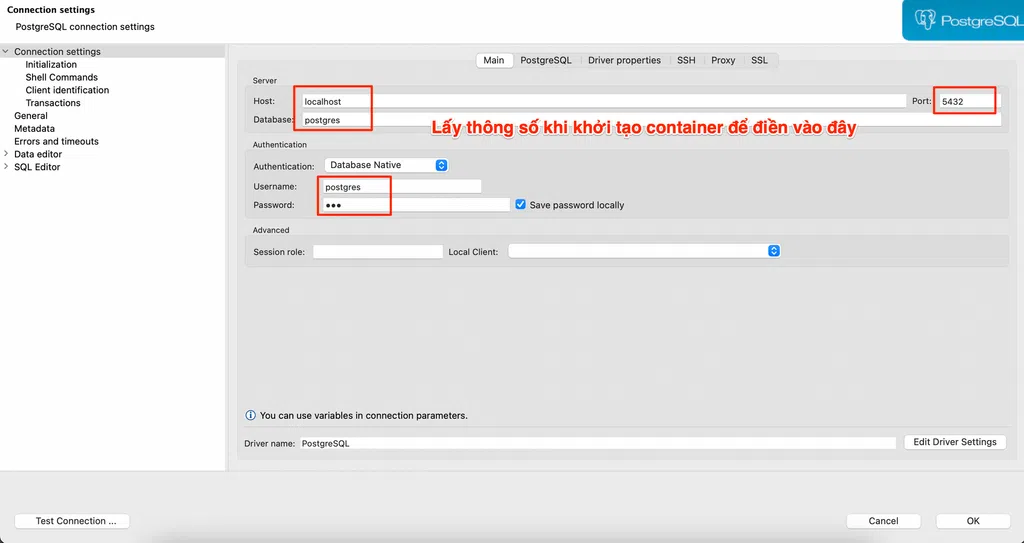Click the PostgreSQL connection settings subtitle
The image size is (1024, 543).
pyautogui.click(x=85, y=27)
